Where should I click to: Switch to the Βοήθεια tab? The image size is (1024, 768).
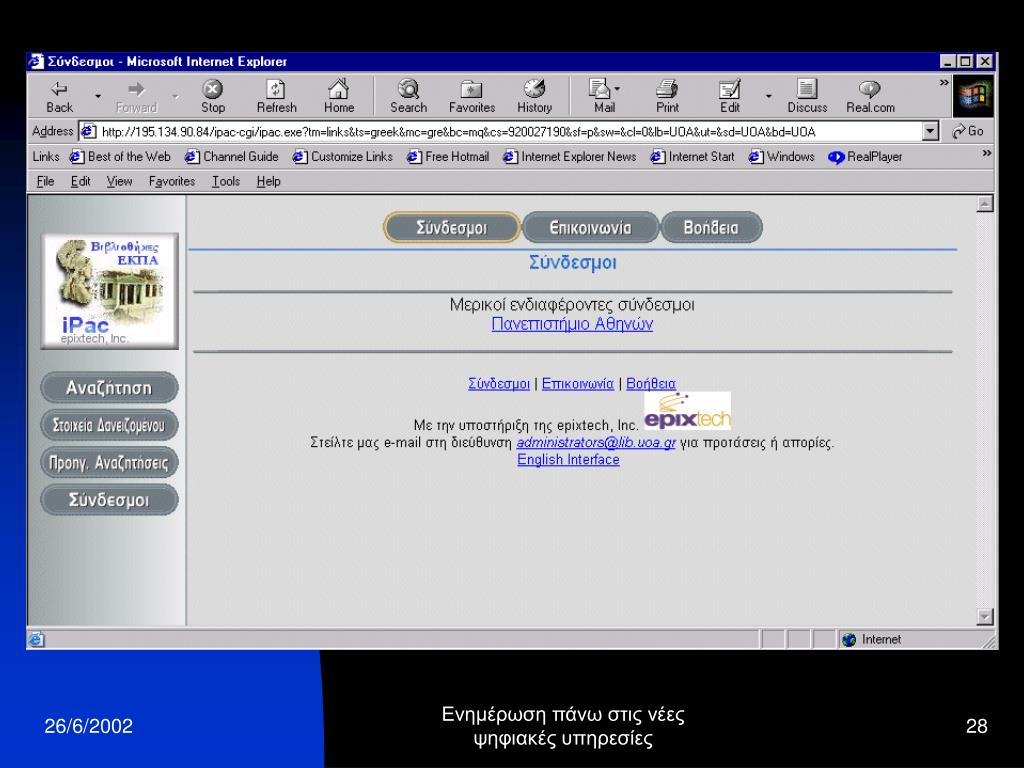[711, 227]
